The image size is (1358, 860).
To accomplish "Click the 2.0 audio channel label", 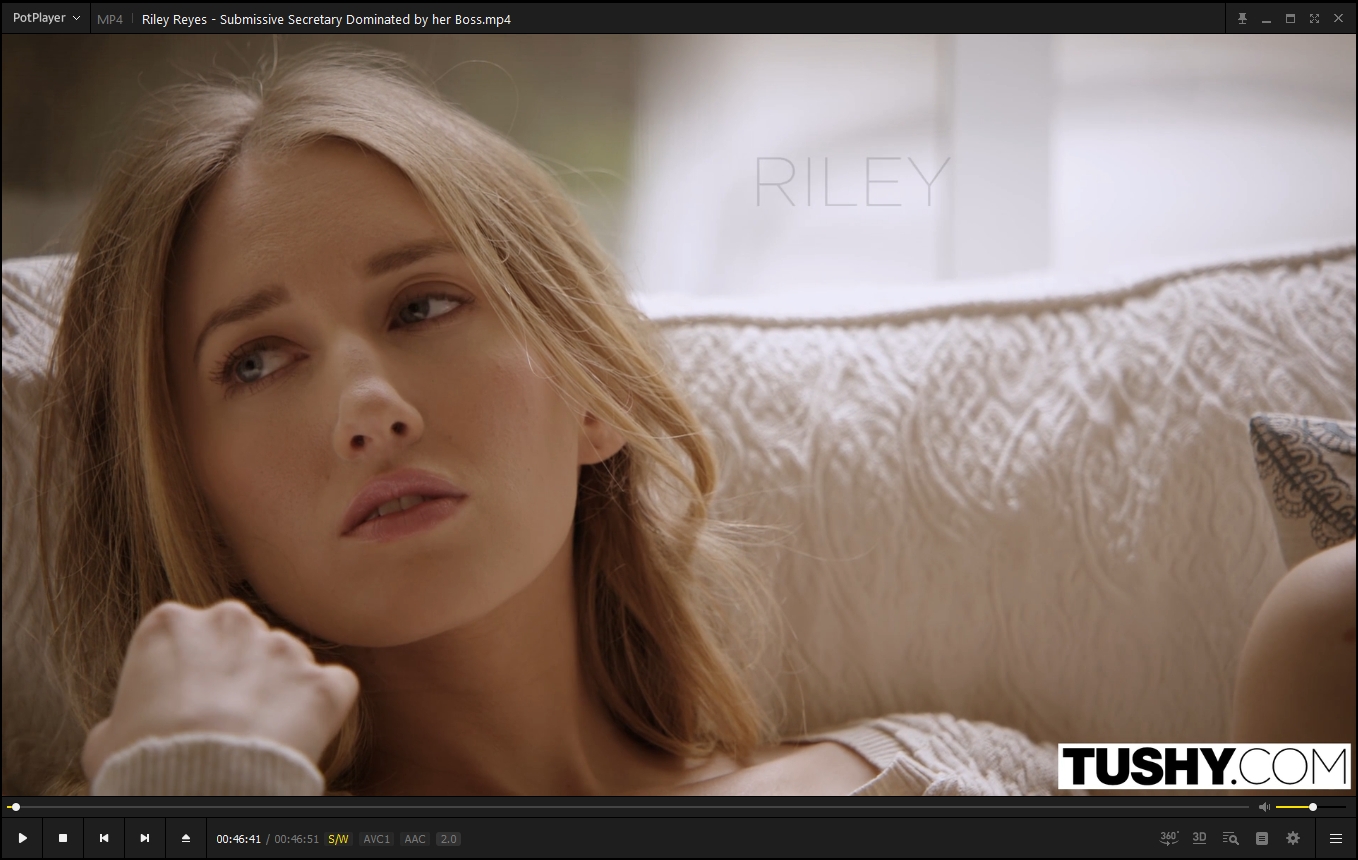I will click(x=448, y=839).
